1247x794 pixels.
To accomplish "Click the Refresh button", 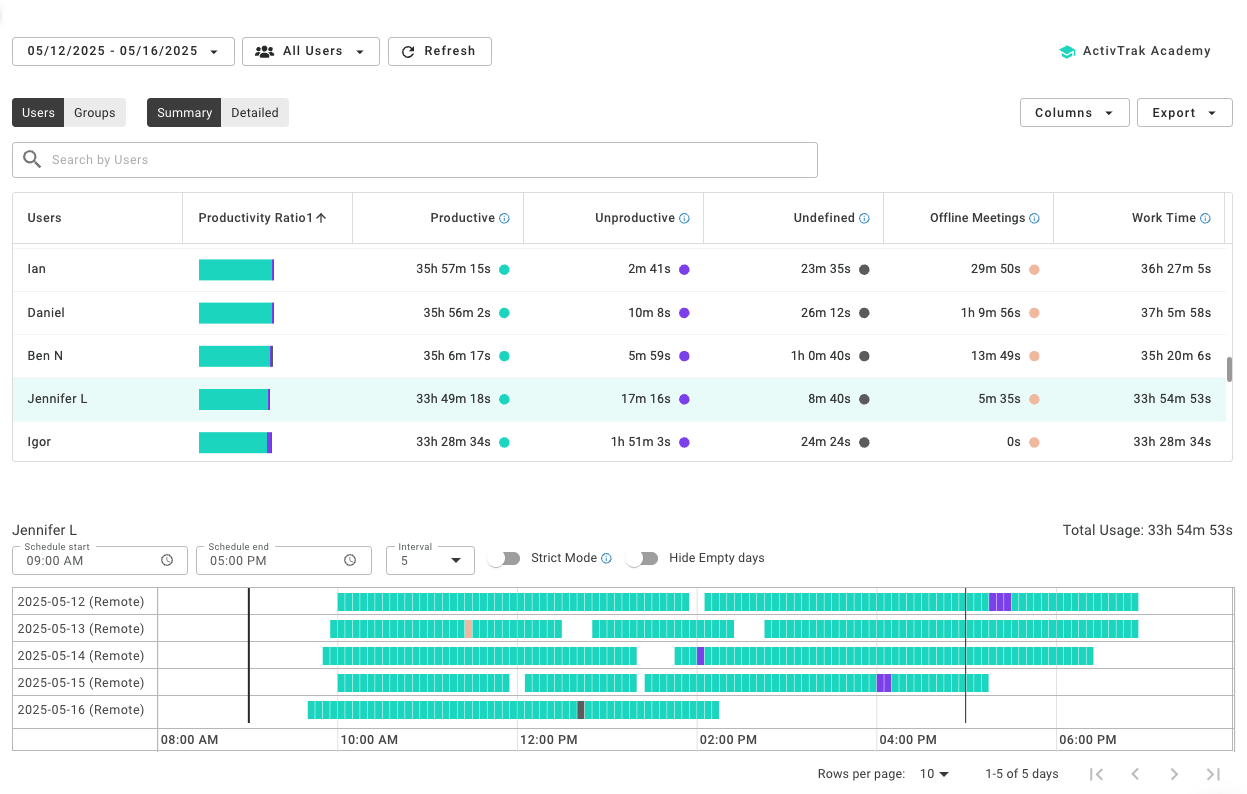I will pos(439,51).
